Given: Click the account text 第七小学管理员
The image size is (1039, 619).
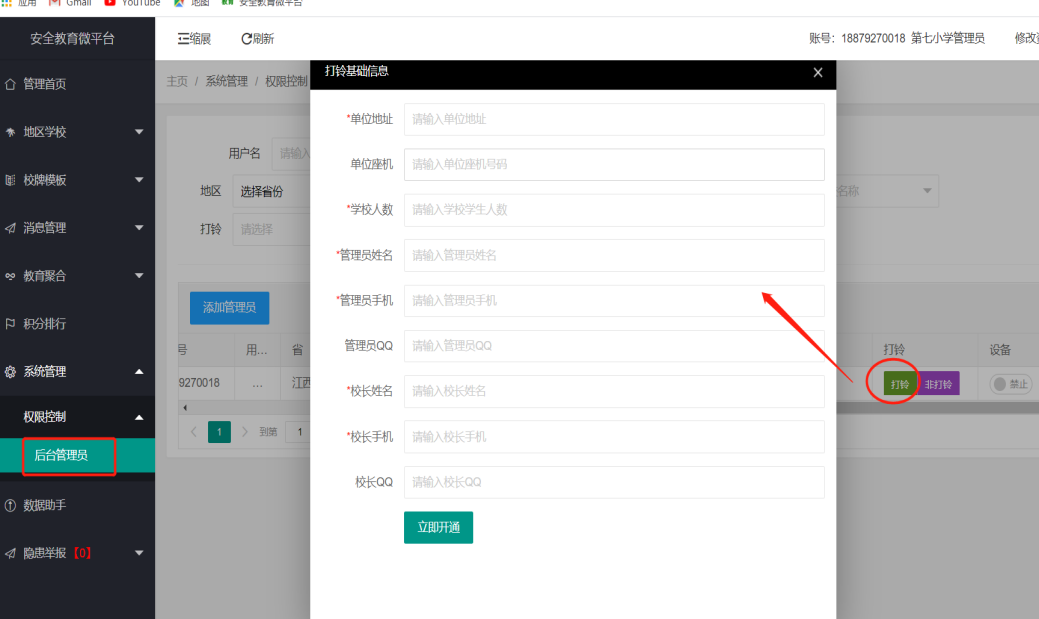Looking at the screenshot, I should click(948, 38).
